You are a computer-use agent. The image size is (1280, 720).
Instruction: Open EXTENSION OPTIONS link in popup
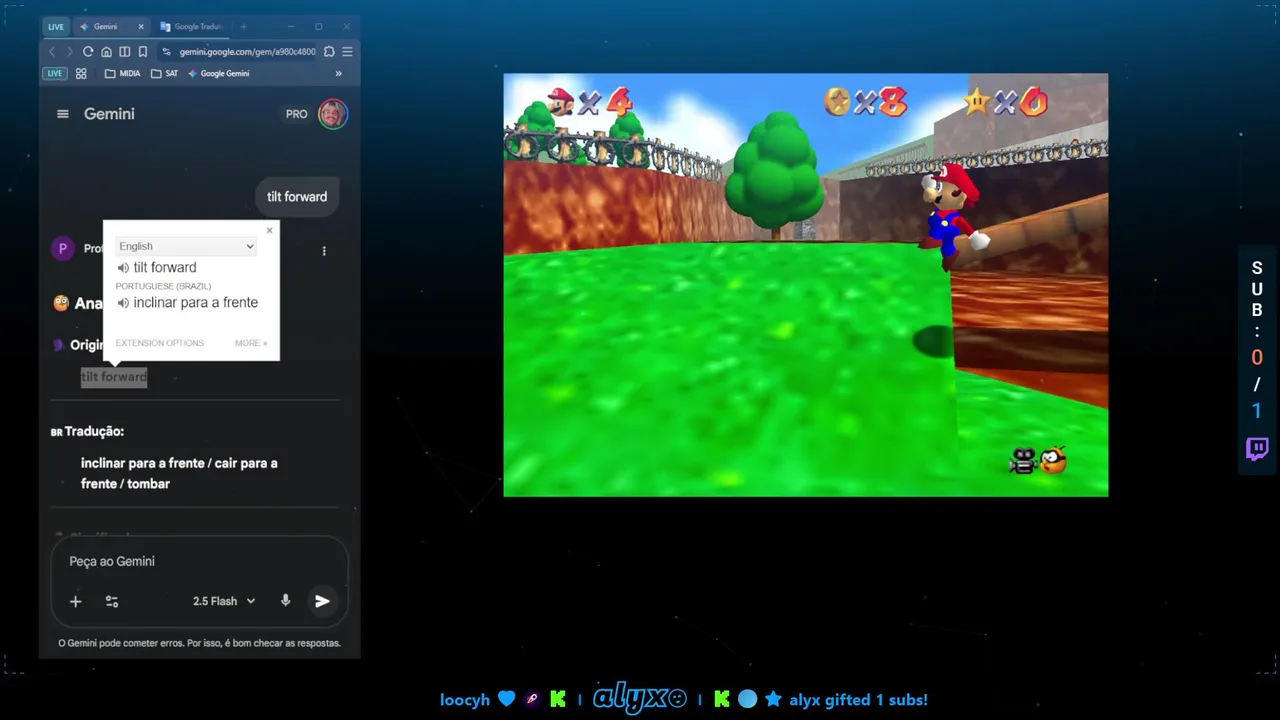coord(159,343)
